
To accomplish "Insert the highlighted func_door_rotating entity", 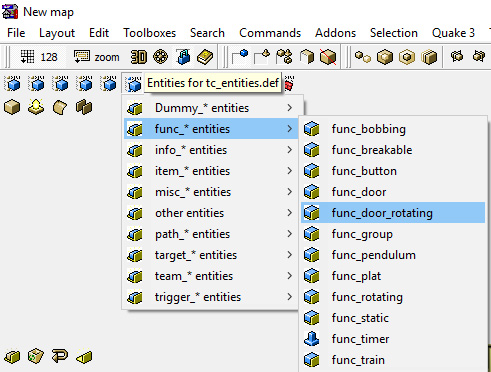I will click(393, 213).
